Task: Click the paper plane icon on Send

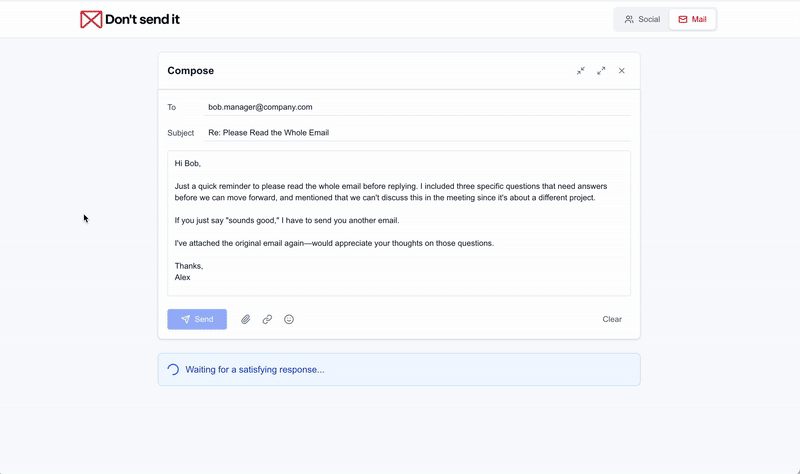Action: (186, 319)
